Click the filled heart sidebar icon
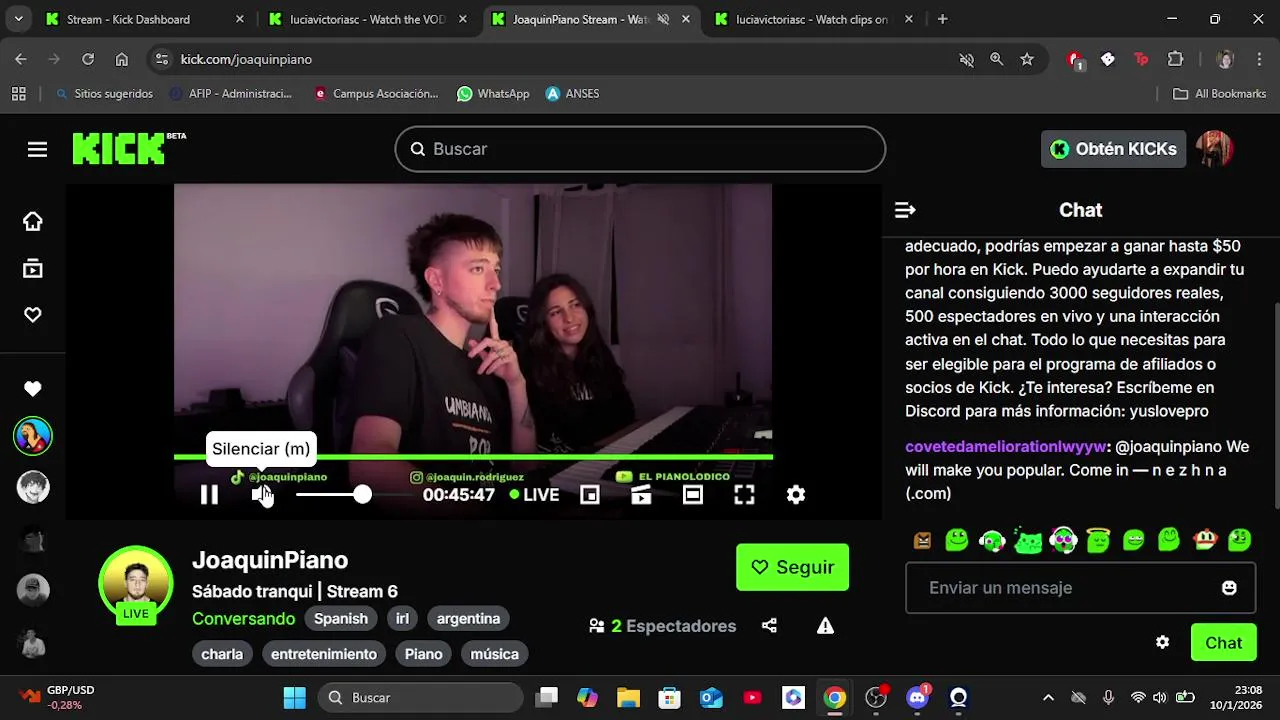Screen dimensions: 1280x720 [33, 389]
